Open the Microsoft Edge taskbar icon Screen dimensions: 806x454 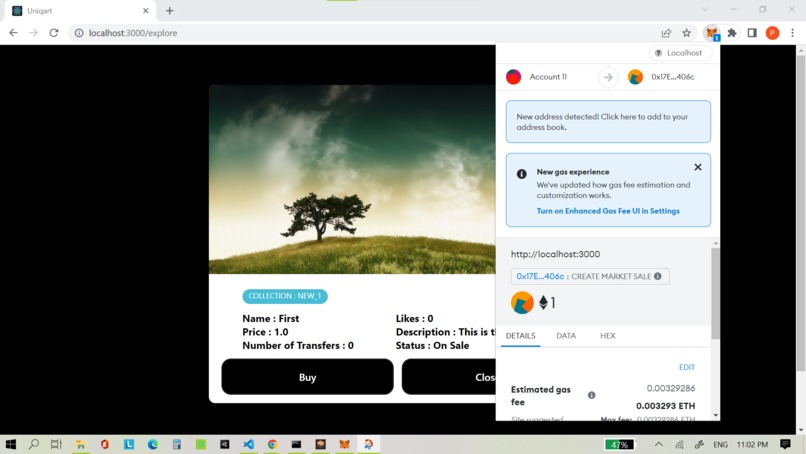(x=153, y=444)
